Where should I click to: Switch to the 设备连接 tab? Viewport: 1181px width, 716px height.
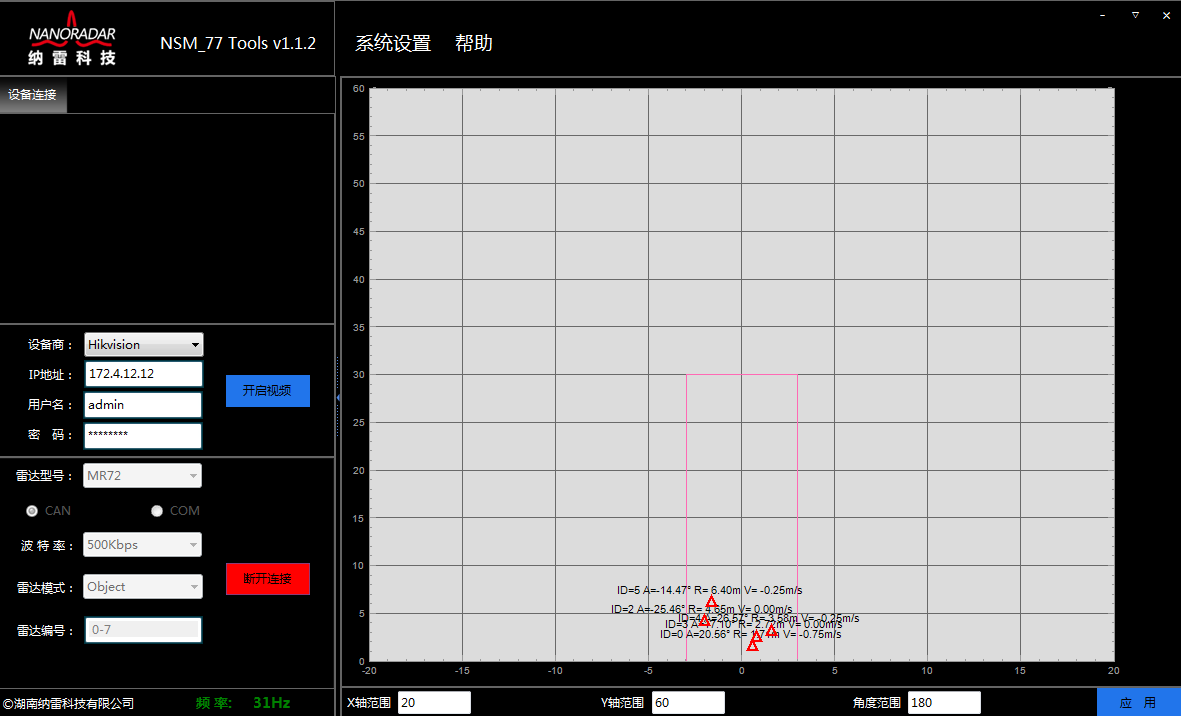point(33,95)
